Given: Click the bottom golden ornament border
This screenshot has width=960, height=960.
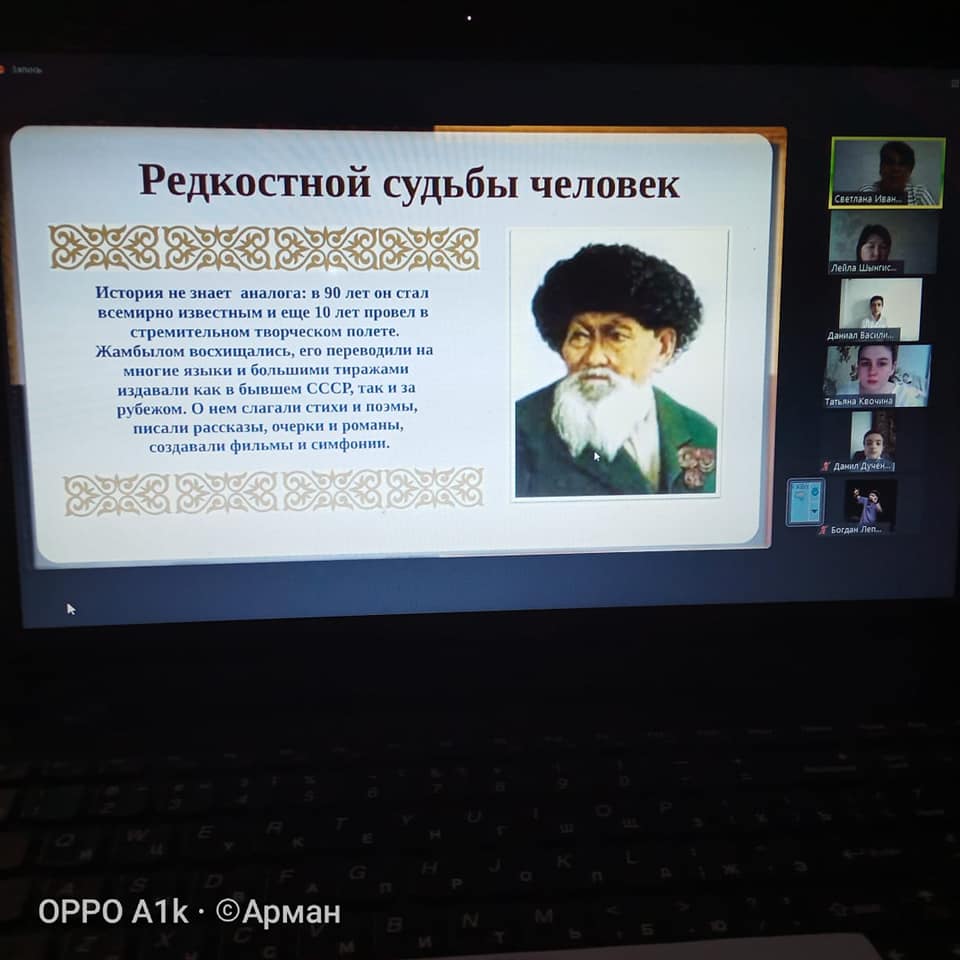Looking at the screenshot, I should point(273,491).
